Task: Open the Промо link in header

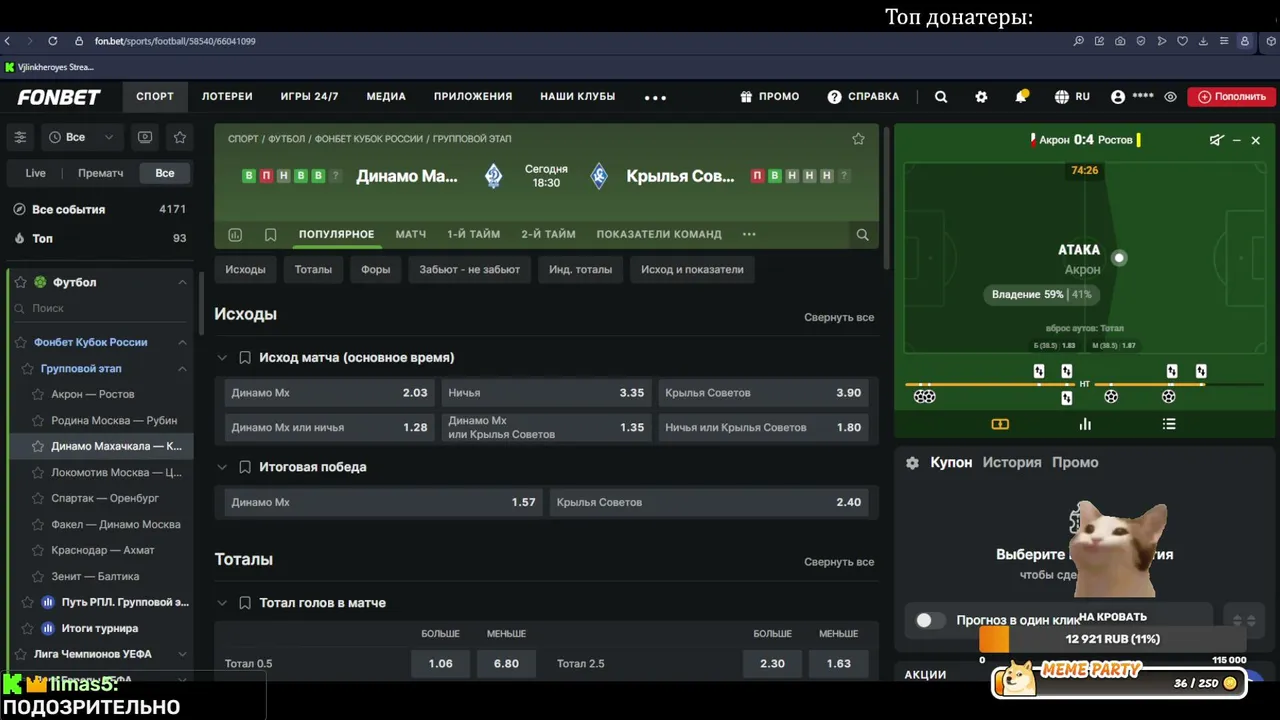Action: pyautogui.click(x=769, y=97)
